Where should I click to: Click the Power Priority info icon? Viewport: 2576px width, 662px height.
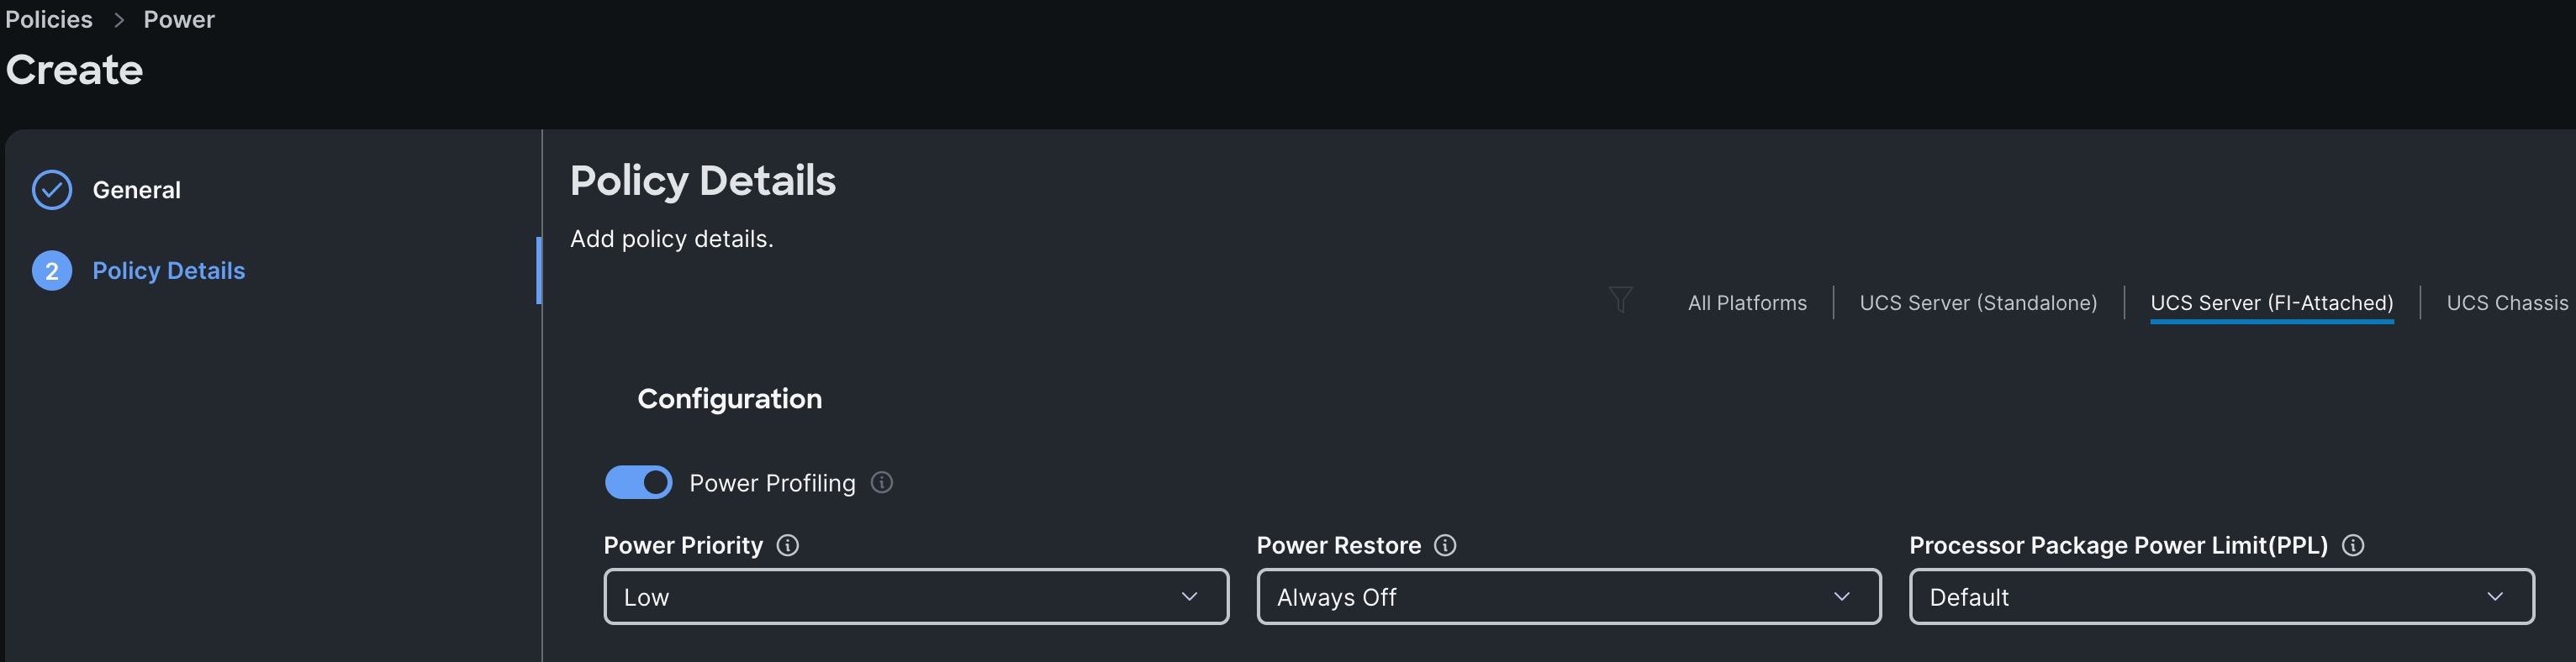[x=788, y=545]
